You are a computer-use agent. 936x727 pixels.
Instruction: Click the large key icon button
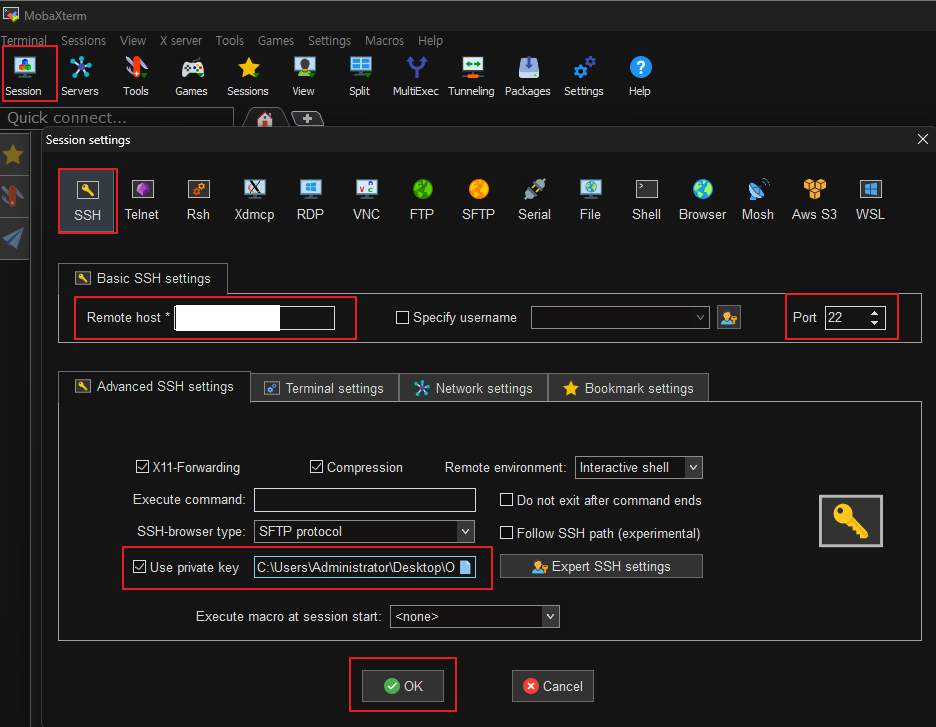tap(851, 521)
